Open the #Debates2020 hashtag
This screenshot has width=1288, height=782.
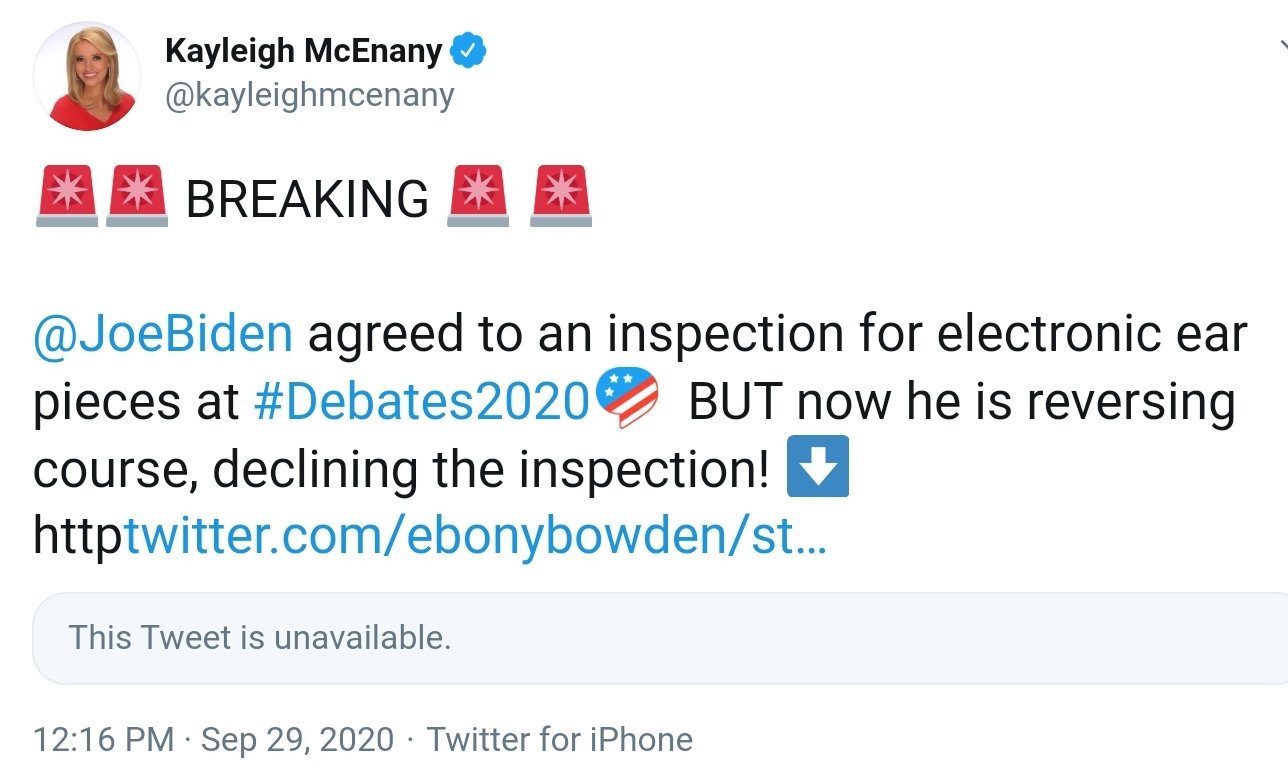pyautogui.click(x=423, y=403)
